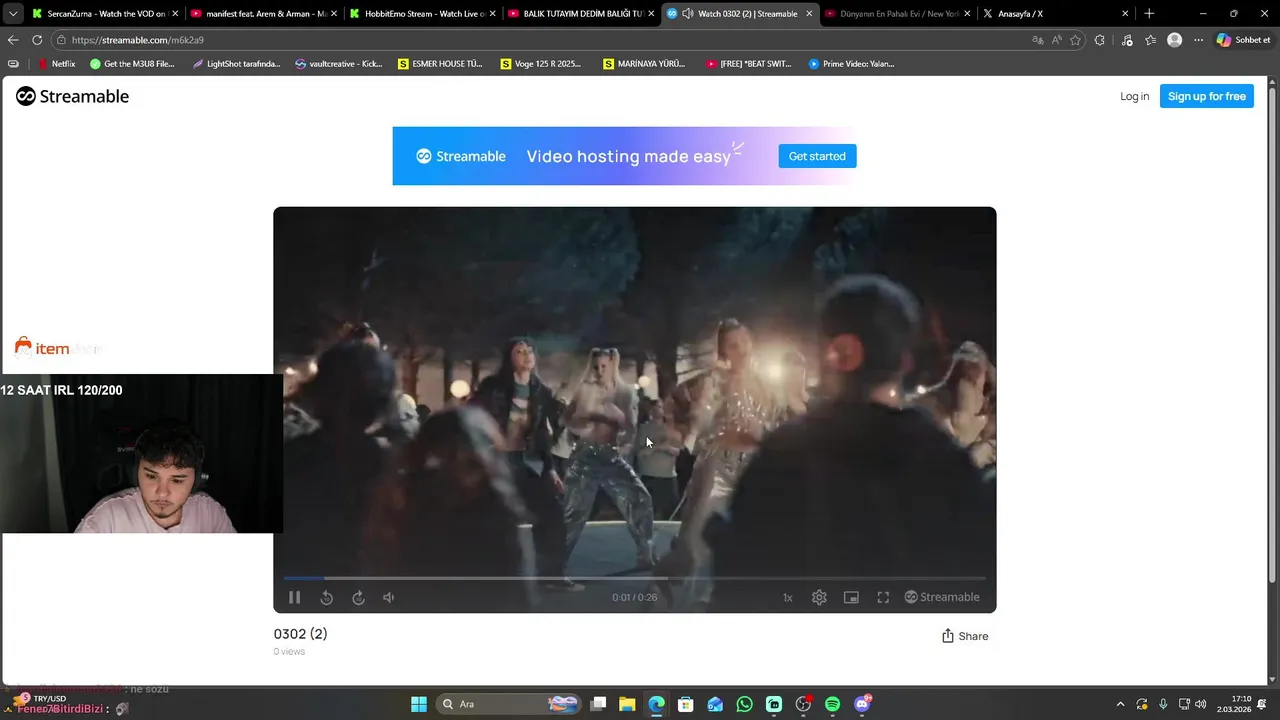Image resolution: width=1280 pixels, height=720 pixels.
Task: Open Discord from taskbar
Action: coord(862,704)
